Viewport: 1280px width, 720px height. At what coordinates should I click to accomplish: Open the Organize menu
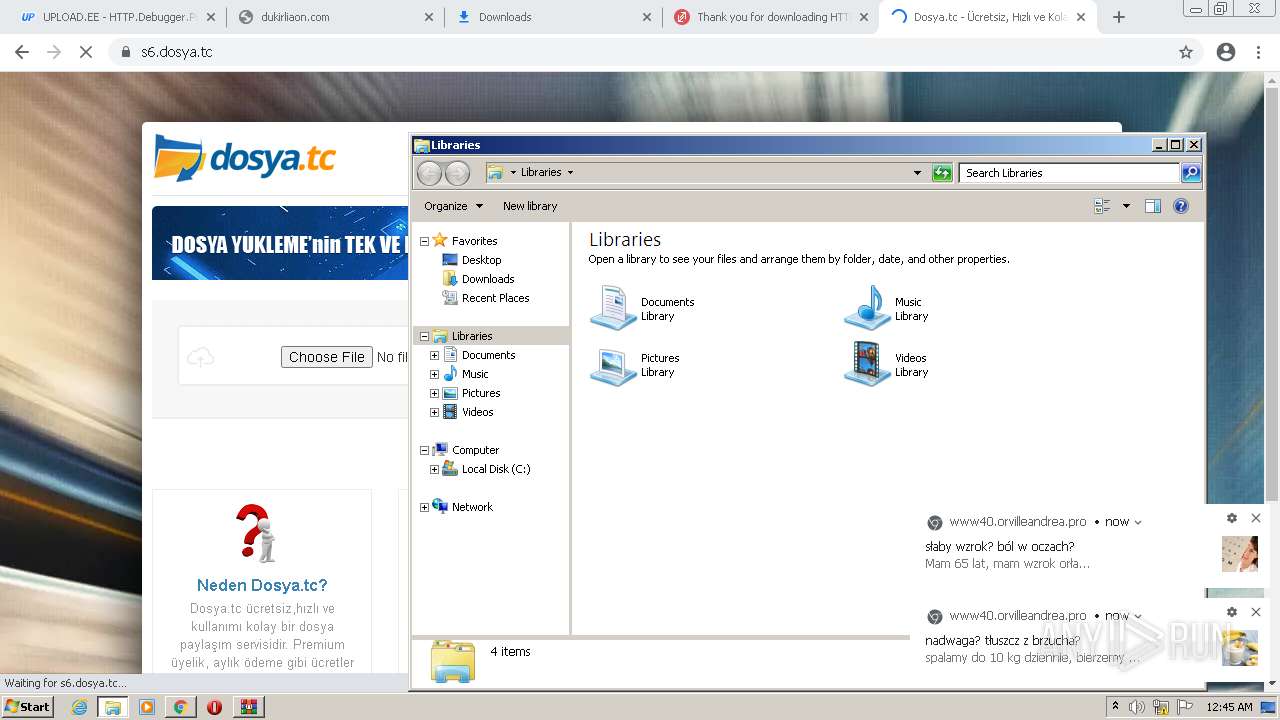pos(453,206)
